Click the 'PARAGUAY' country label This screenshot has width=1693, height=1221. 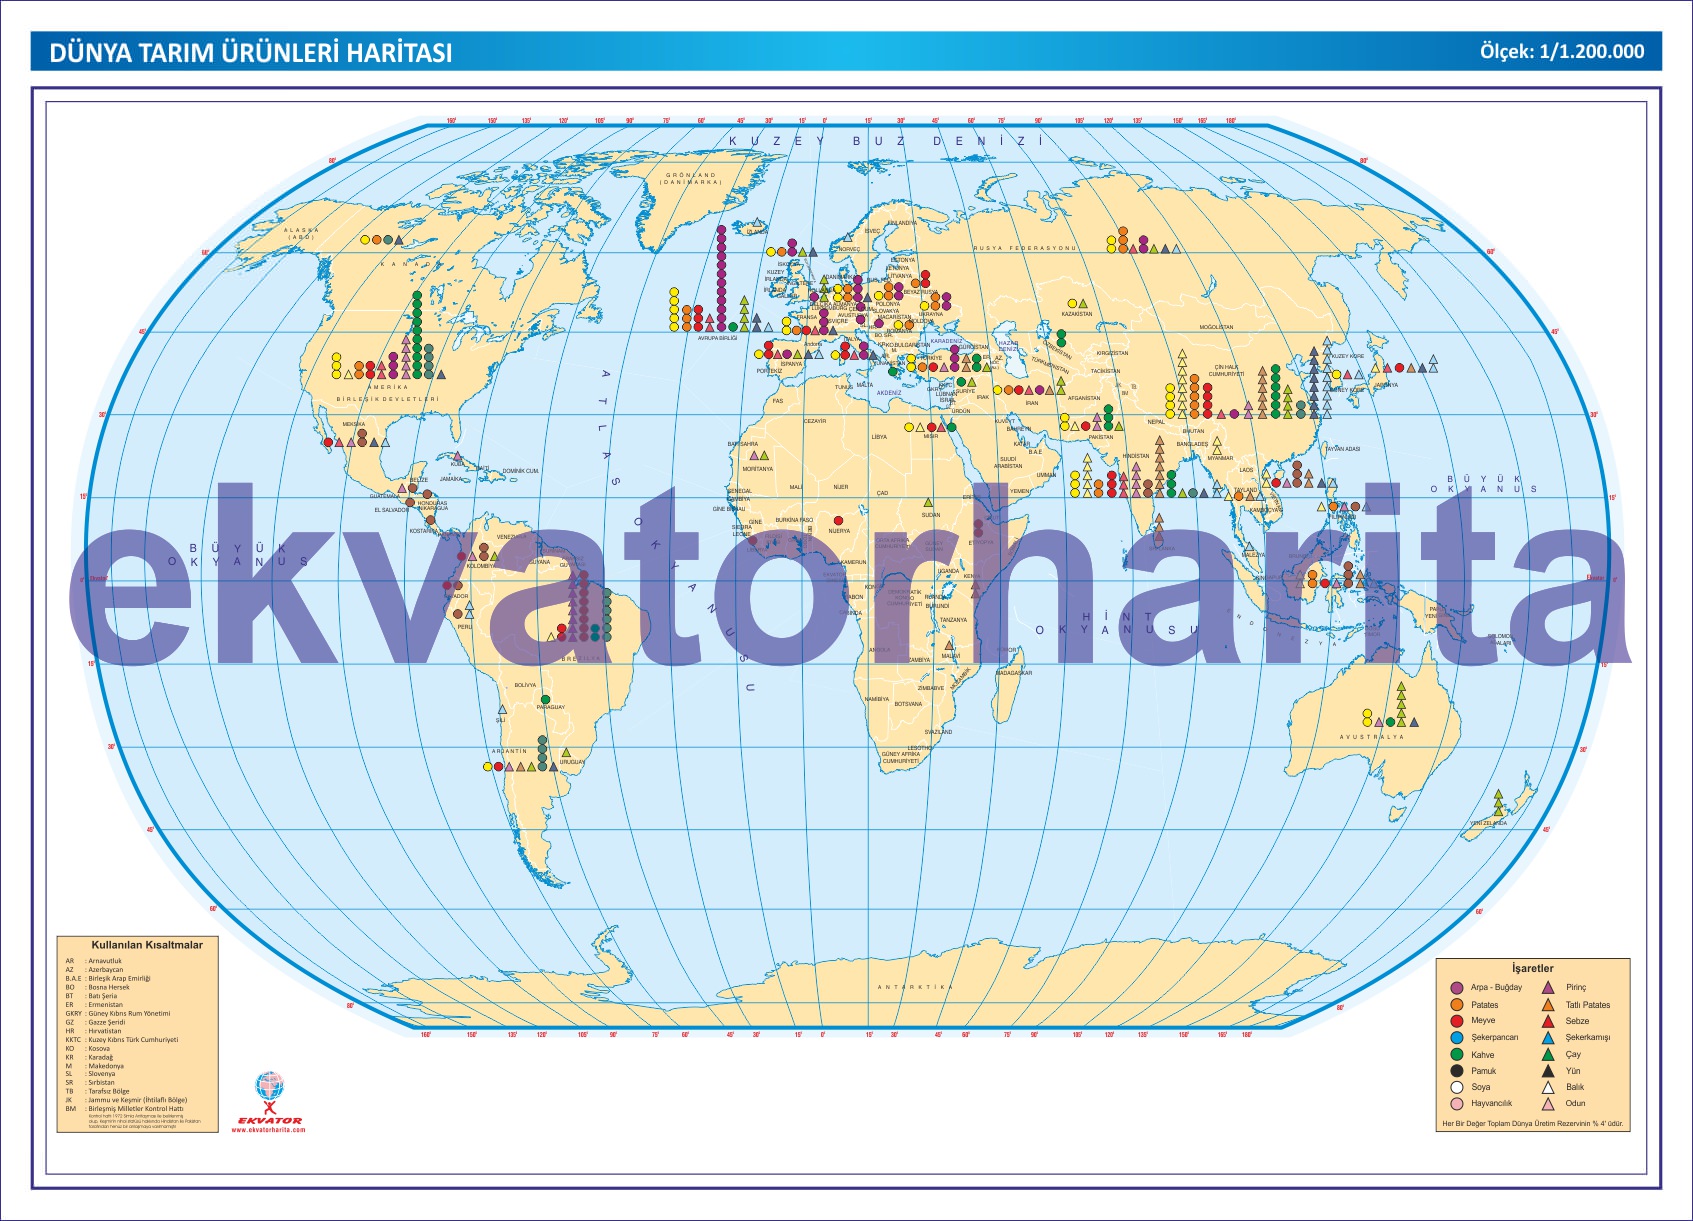point(551,707)
